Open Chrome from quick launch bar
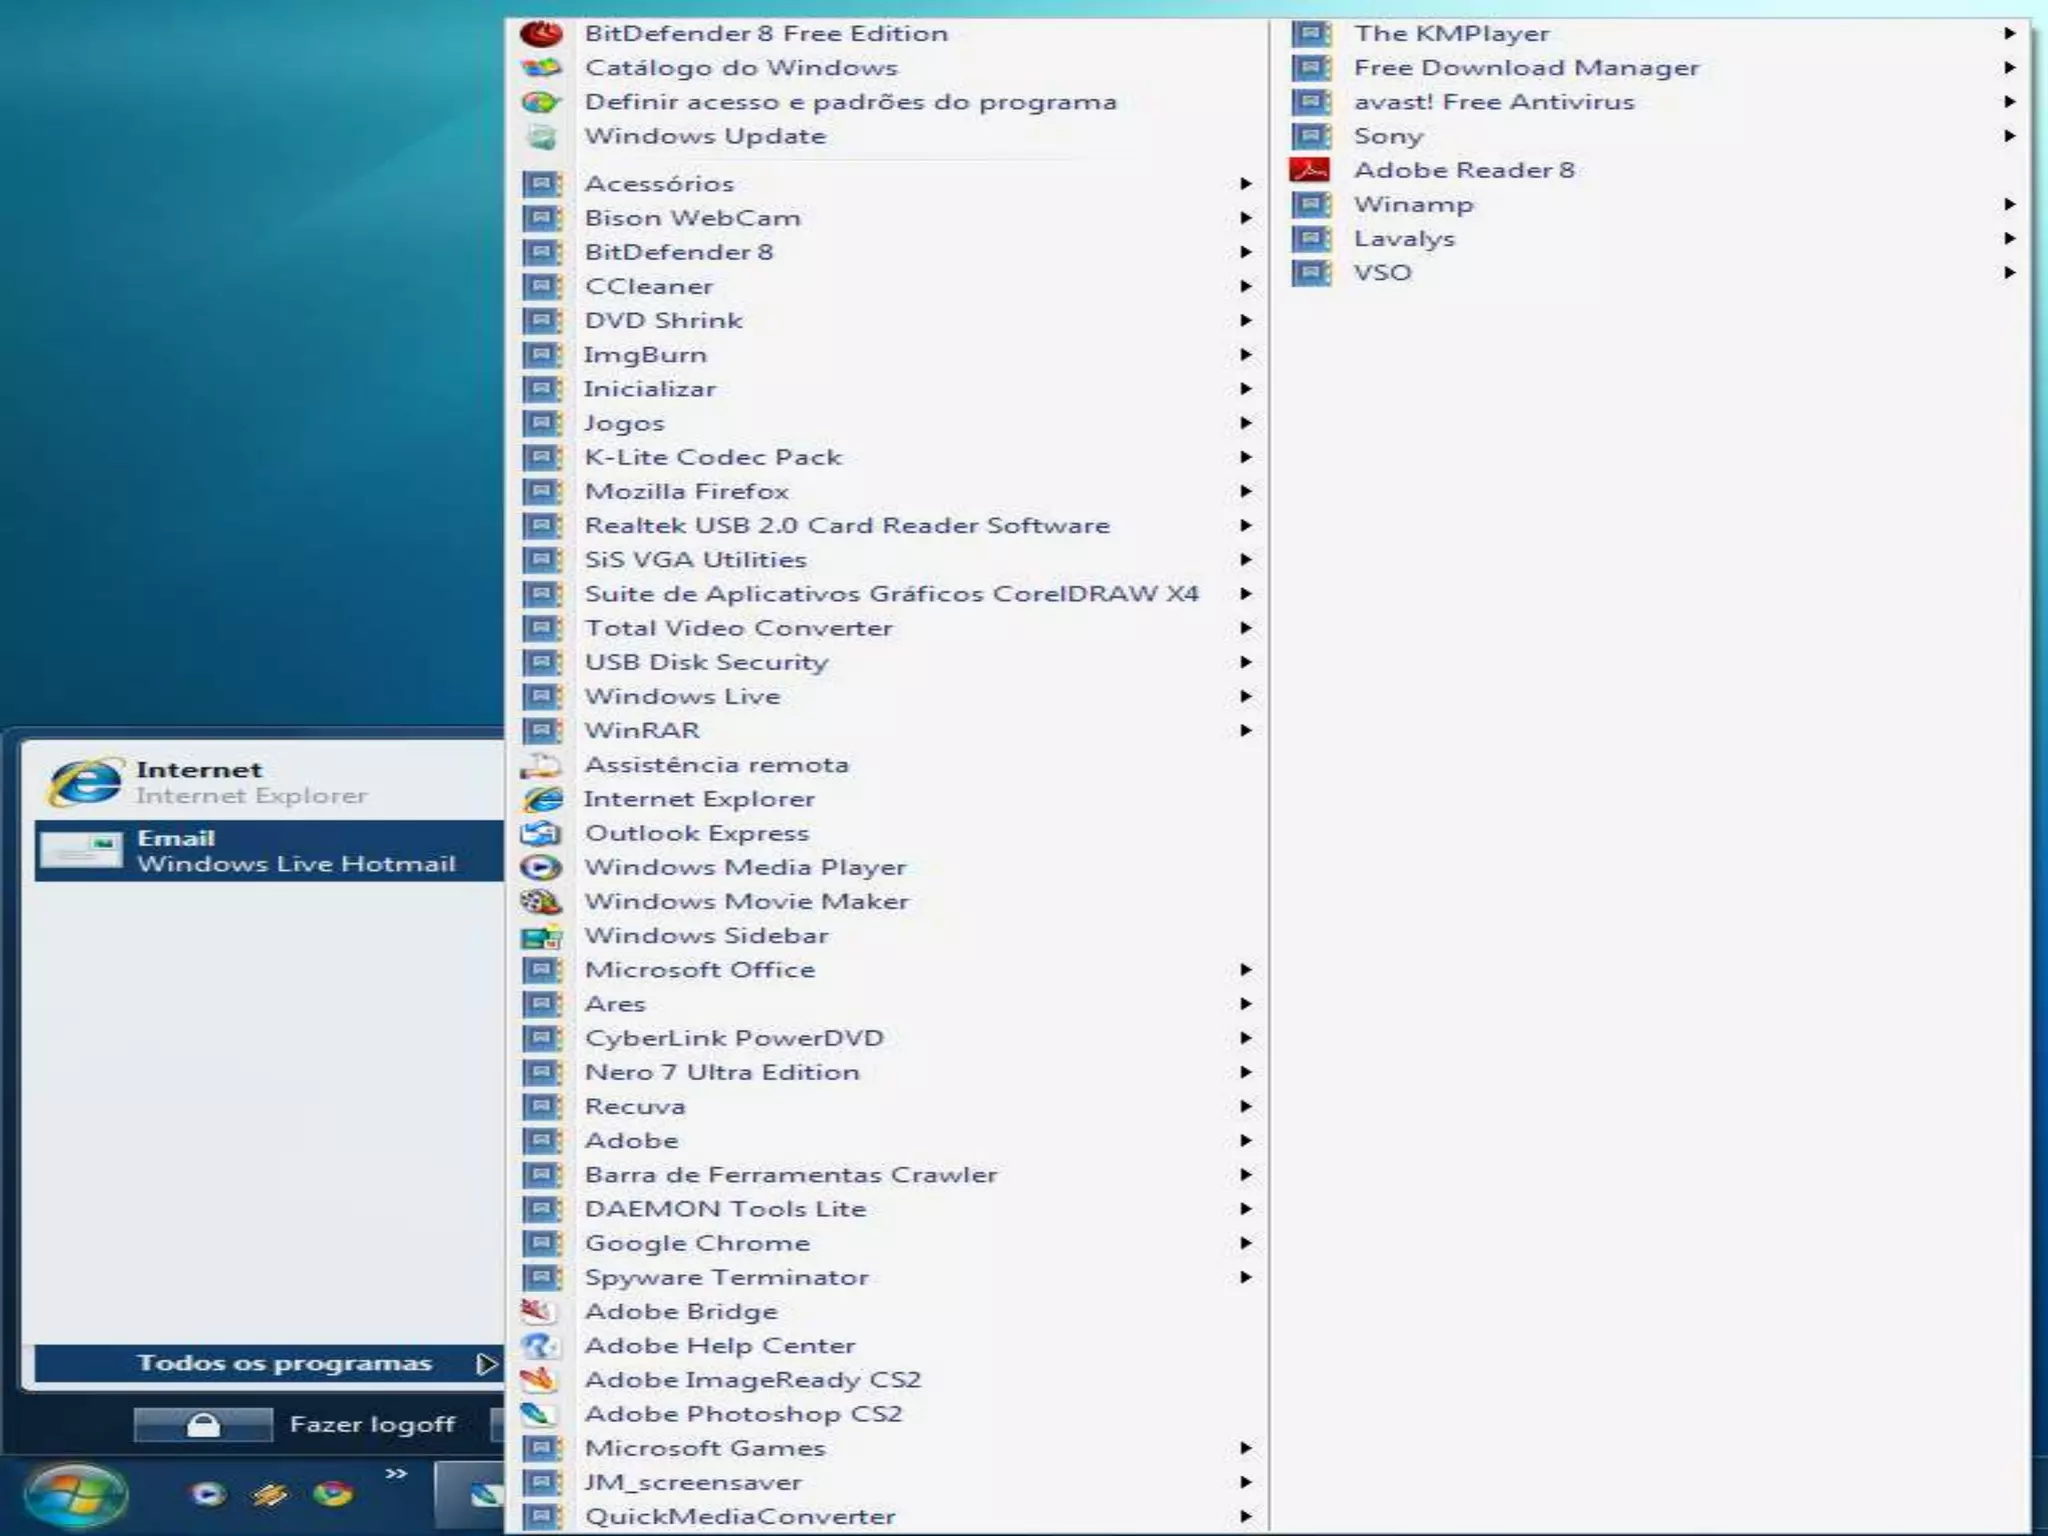The height and width of the screenshot is (1536, 2048). pos(333,1494)
